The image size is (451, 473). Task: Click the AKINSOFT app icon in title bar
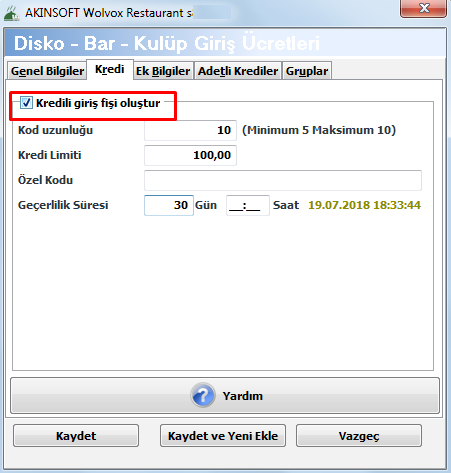[12, 13]
